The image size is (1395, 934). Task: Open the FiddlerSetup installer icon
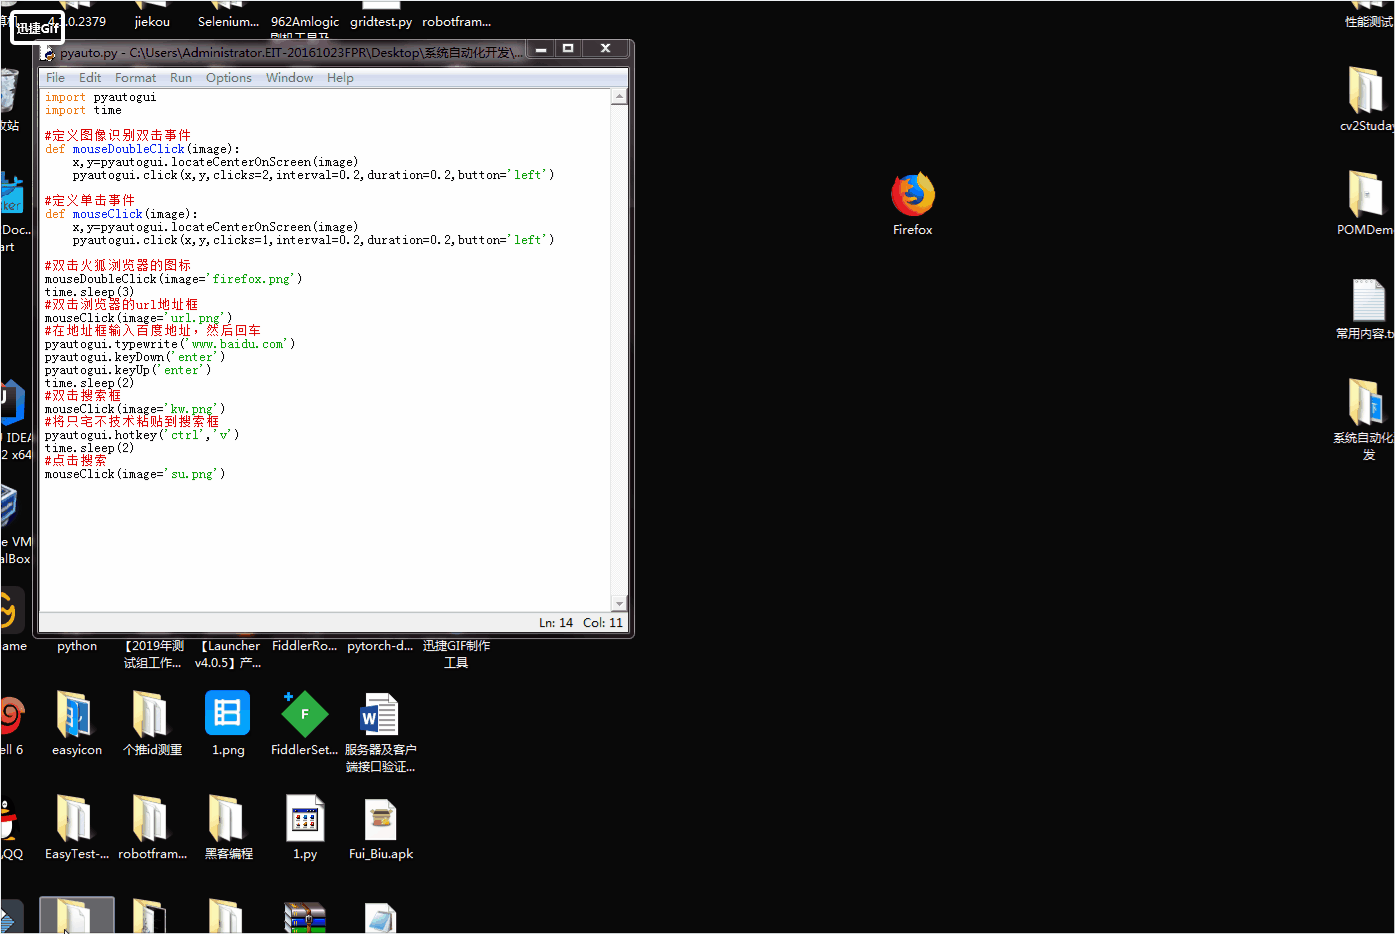click(x=304, y=713)
